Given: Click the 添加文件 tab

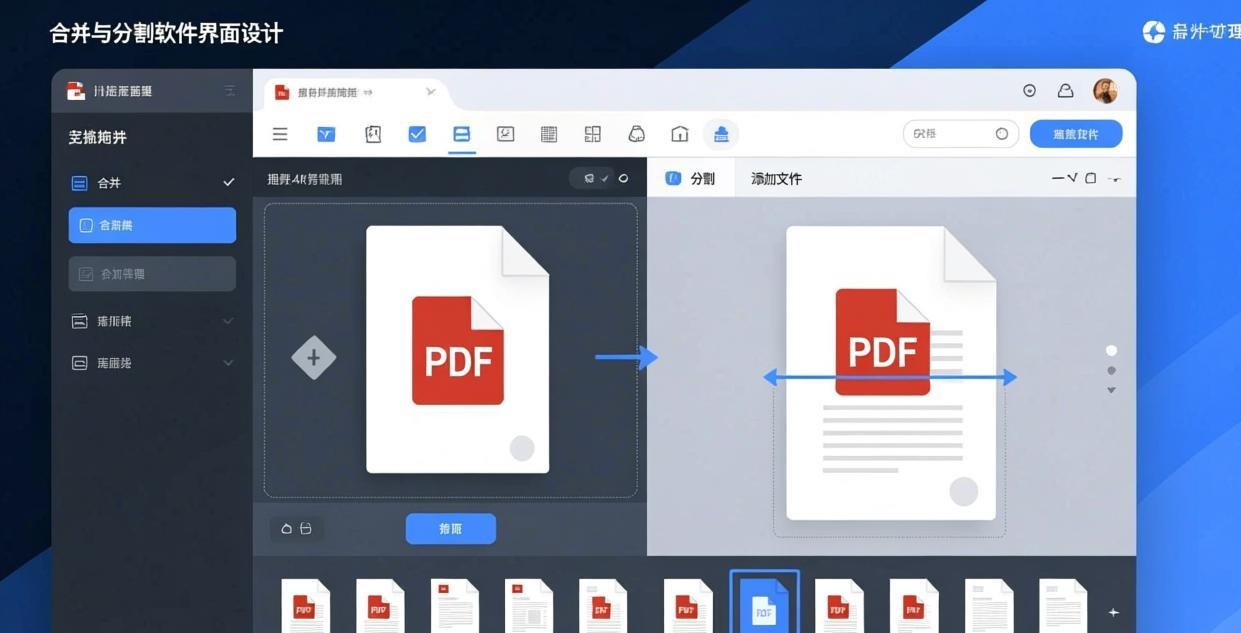Looking at the screenshot, I should 776,178.
